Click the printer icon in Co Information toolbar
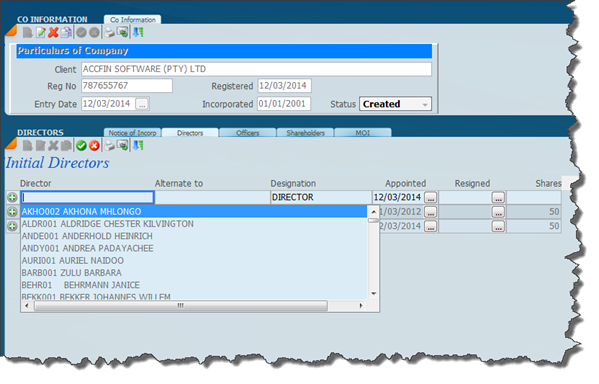The height and width of the screenshot is (384, 599). pos(110,32)
